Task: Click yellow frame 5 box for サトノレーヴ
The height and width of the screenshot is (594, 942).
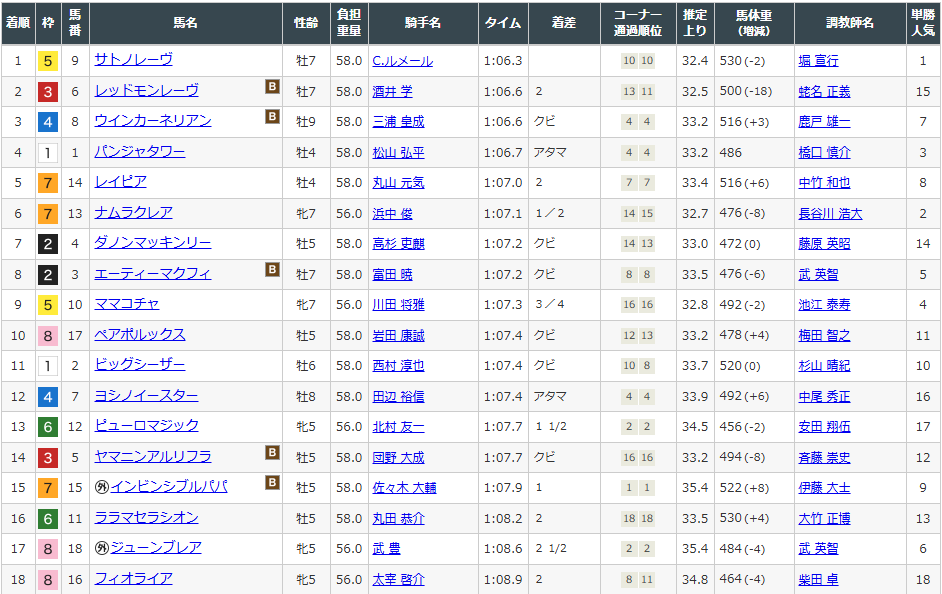Action: [x=47, y=61]
